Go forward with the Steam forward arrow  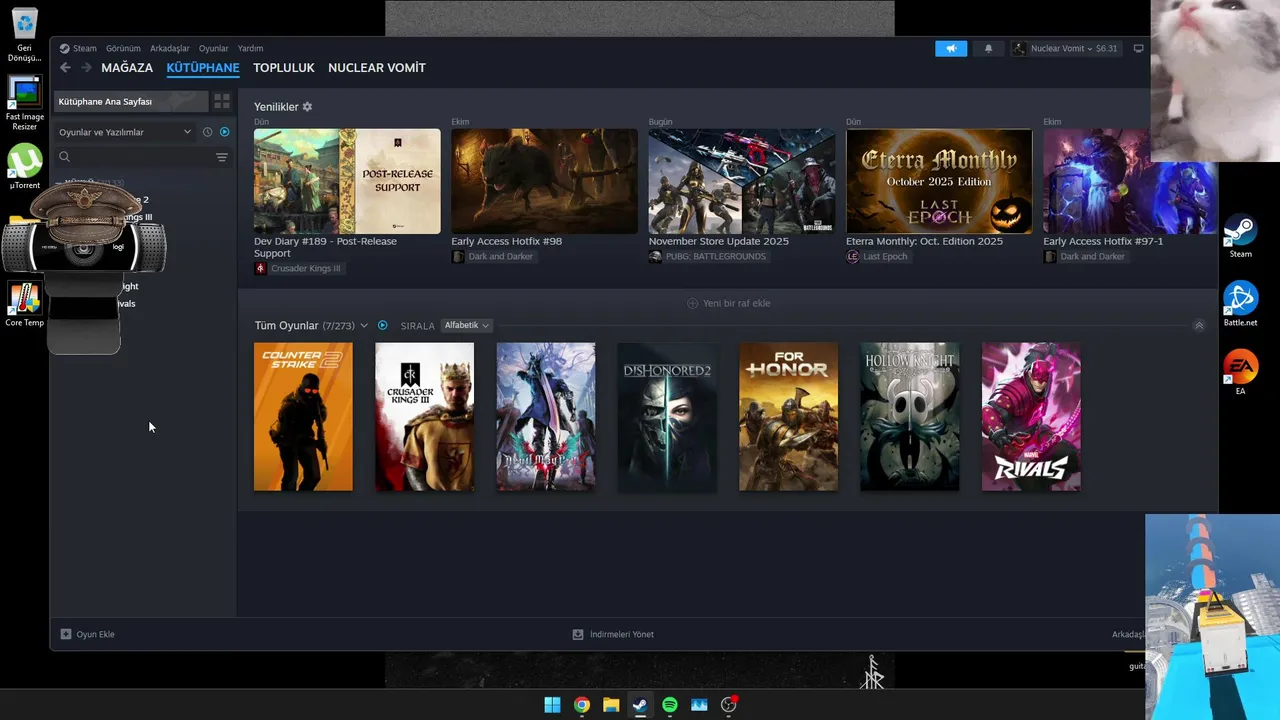click(x=86, y=68)
